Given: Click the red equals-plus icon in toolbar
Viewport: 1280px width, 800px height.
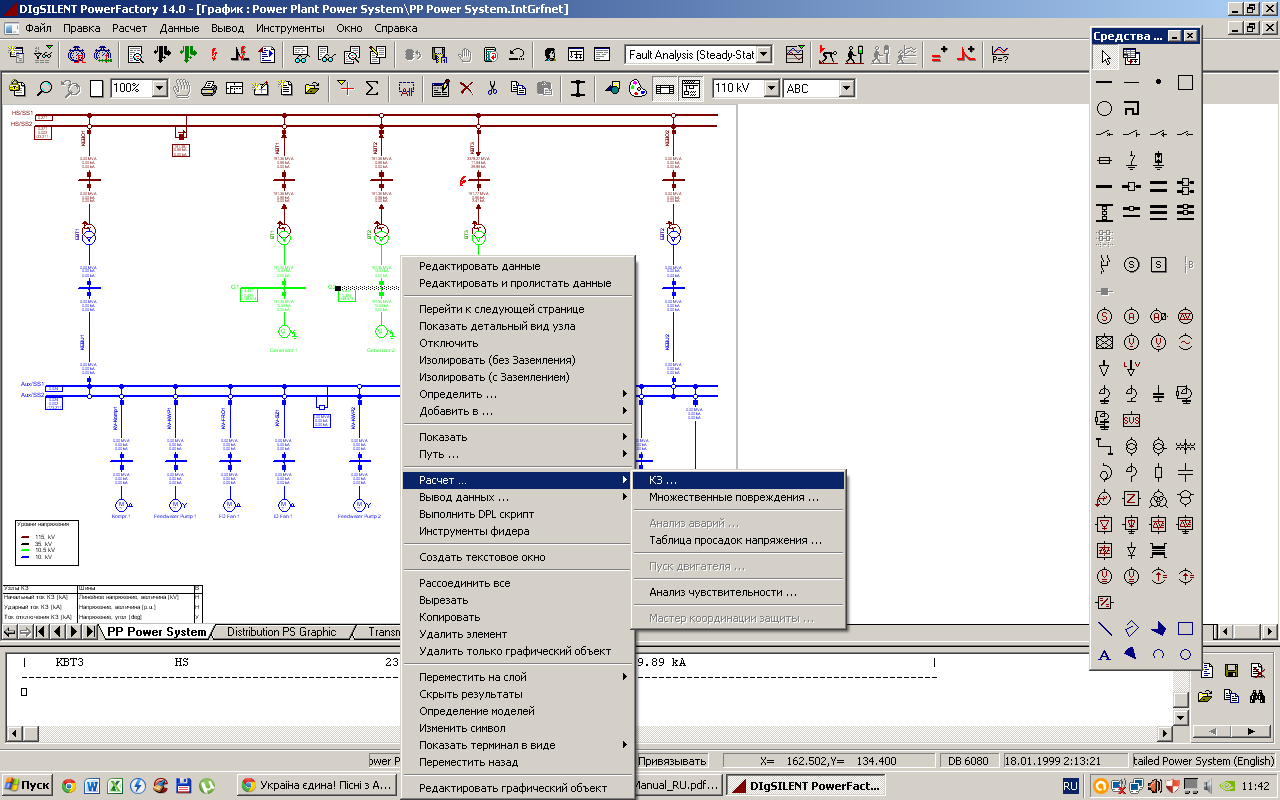Looking at the screenshot, I should click(x=940, y=54).
